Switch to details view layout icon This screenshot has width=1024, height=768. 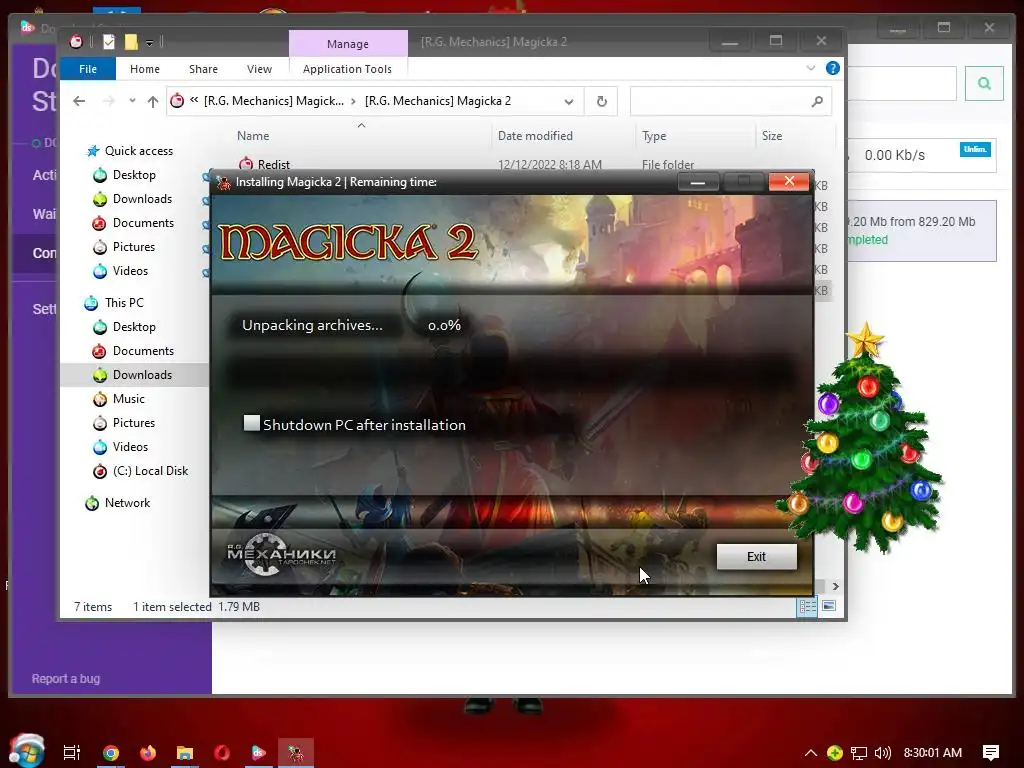tap(807, 607)
